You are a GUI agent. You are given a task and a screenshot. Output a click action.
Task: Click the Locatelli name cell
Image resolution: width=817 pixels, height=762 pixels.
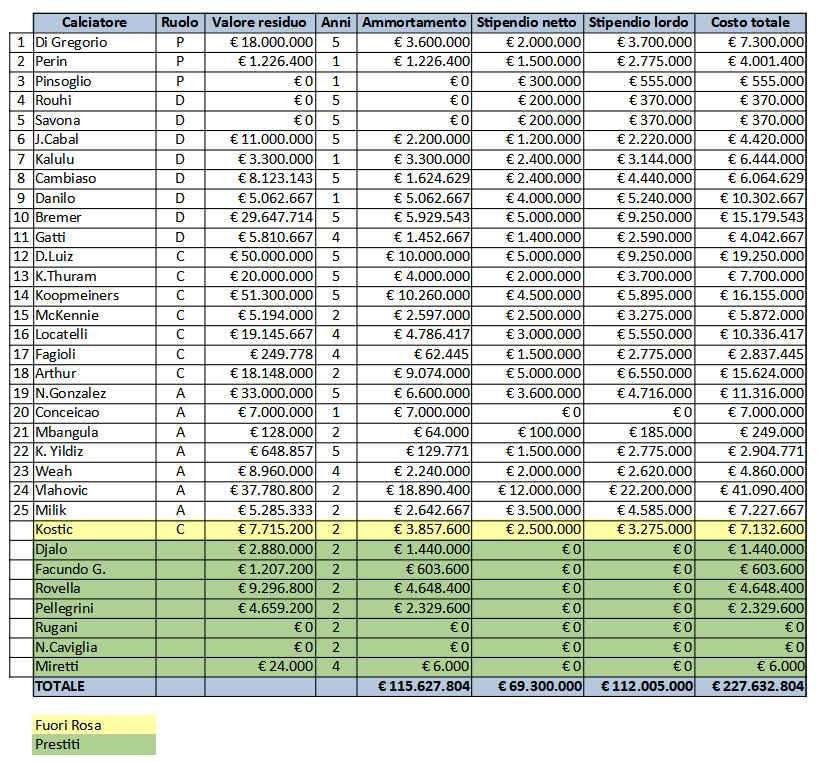point(94,335)
